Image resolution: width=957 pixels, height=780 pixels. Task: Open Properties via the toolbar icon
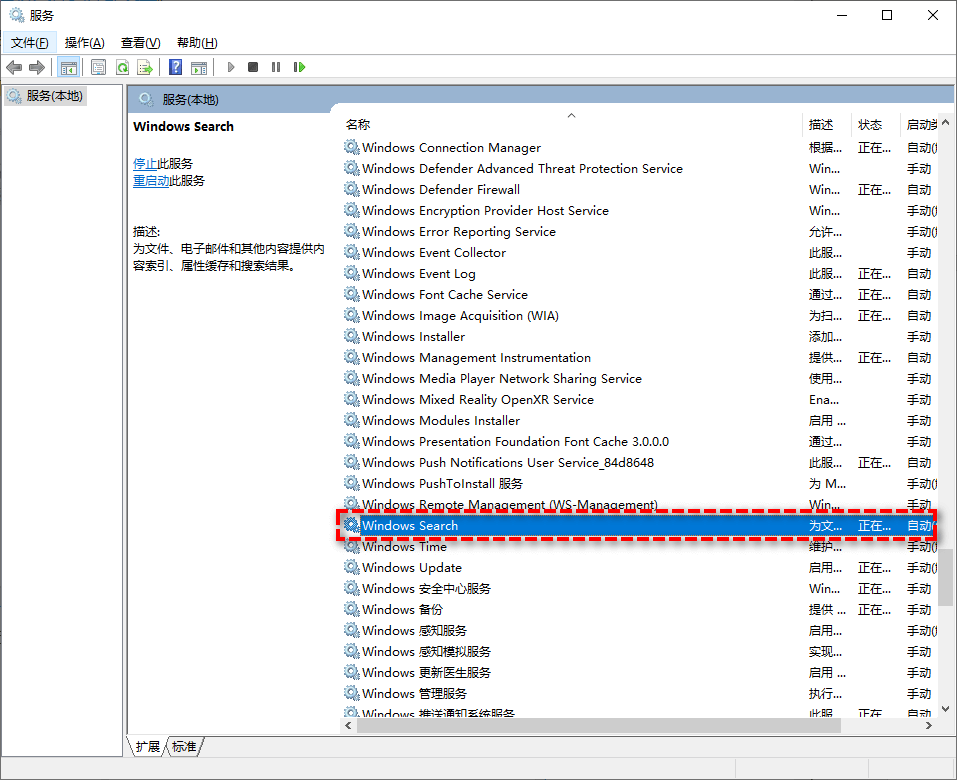pos(98,67)
